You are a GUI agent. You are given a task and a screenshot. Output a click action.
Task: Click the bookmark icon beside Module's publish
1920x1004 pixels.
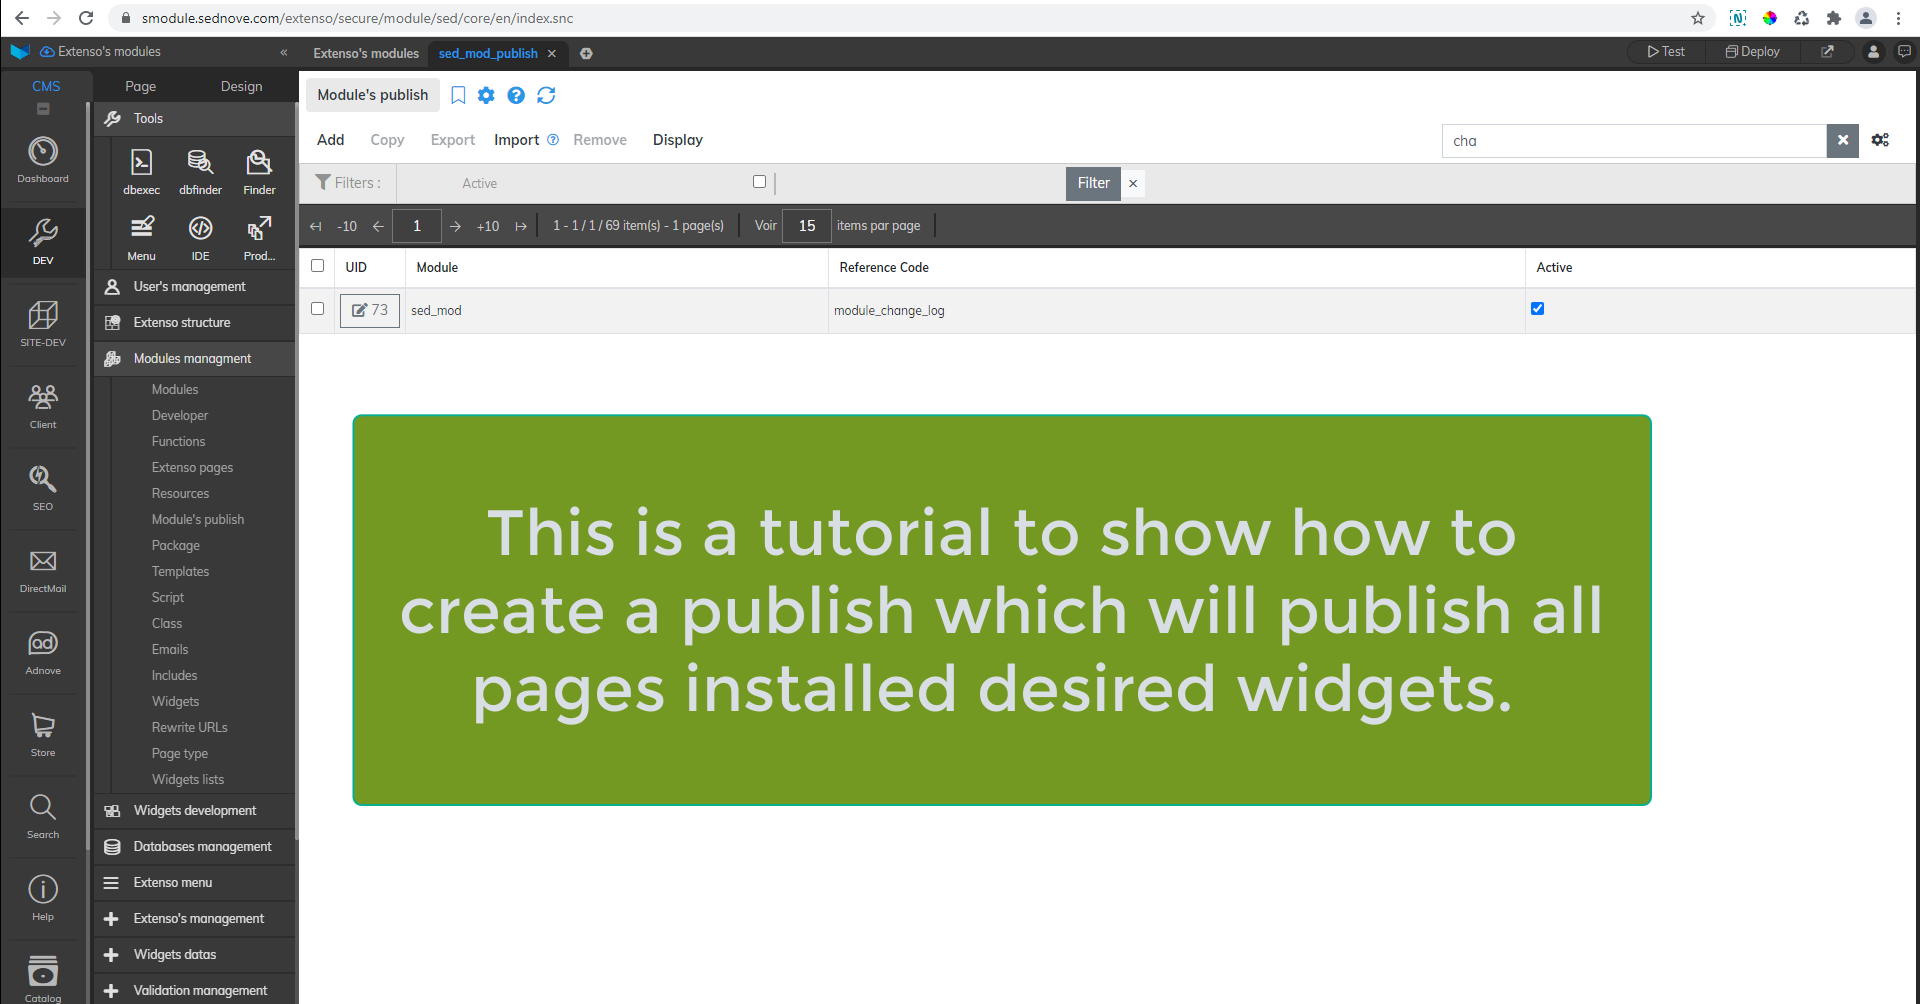pos(458,95)
